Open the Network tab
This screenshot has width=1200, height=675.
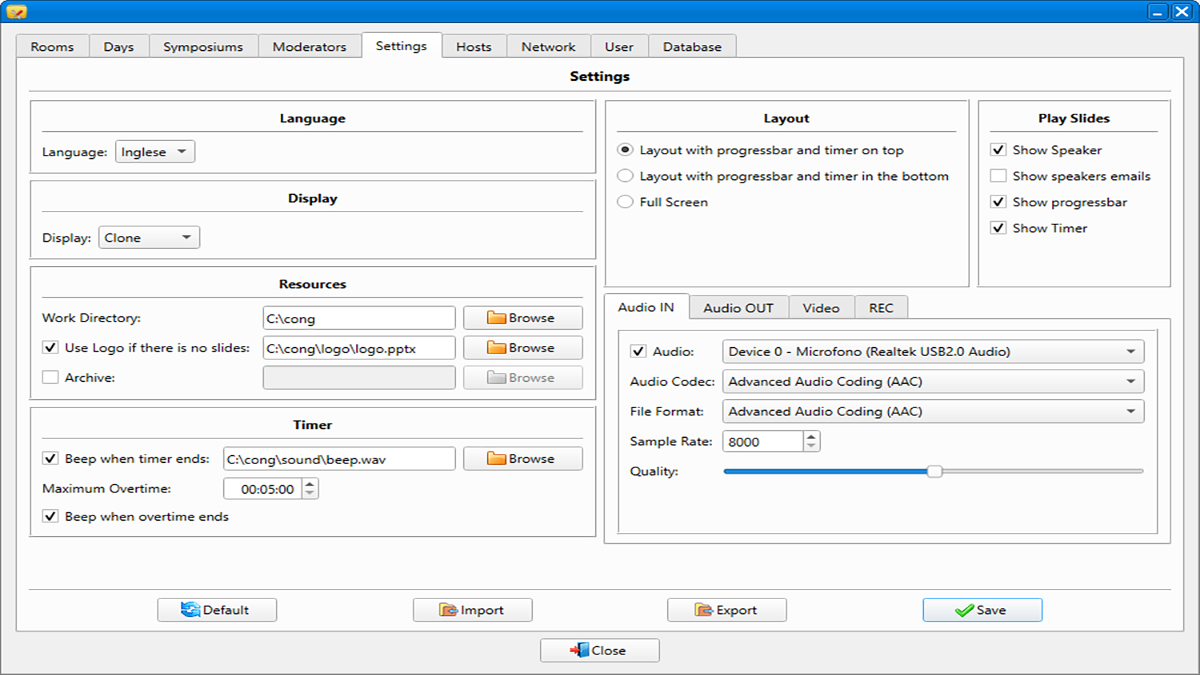pos(548,47)
